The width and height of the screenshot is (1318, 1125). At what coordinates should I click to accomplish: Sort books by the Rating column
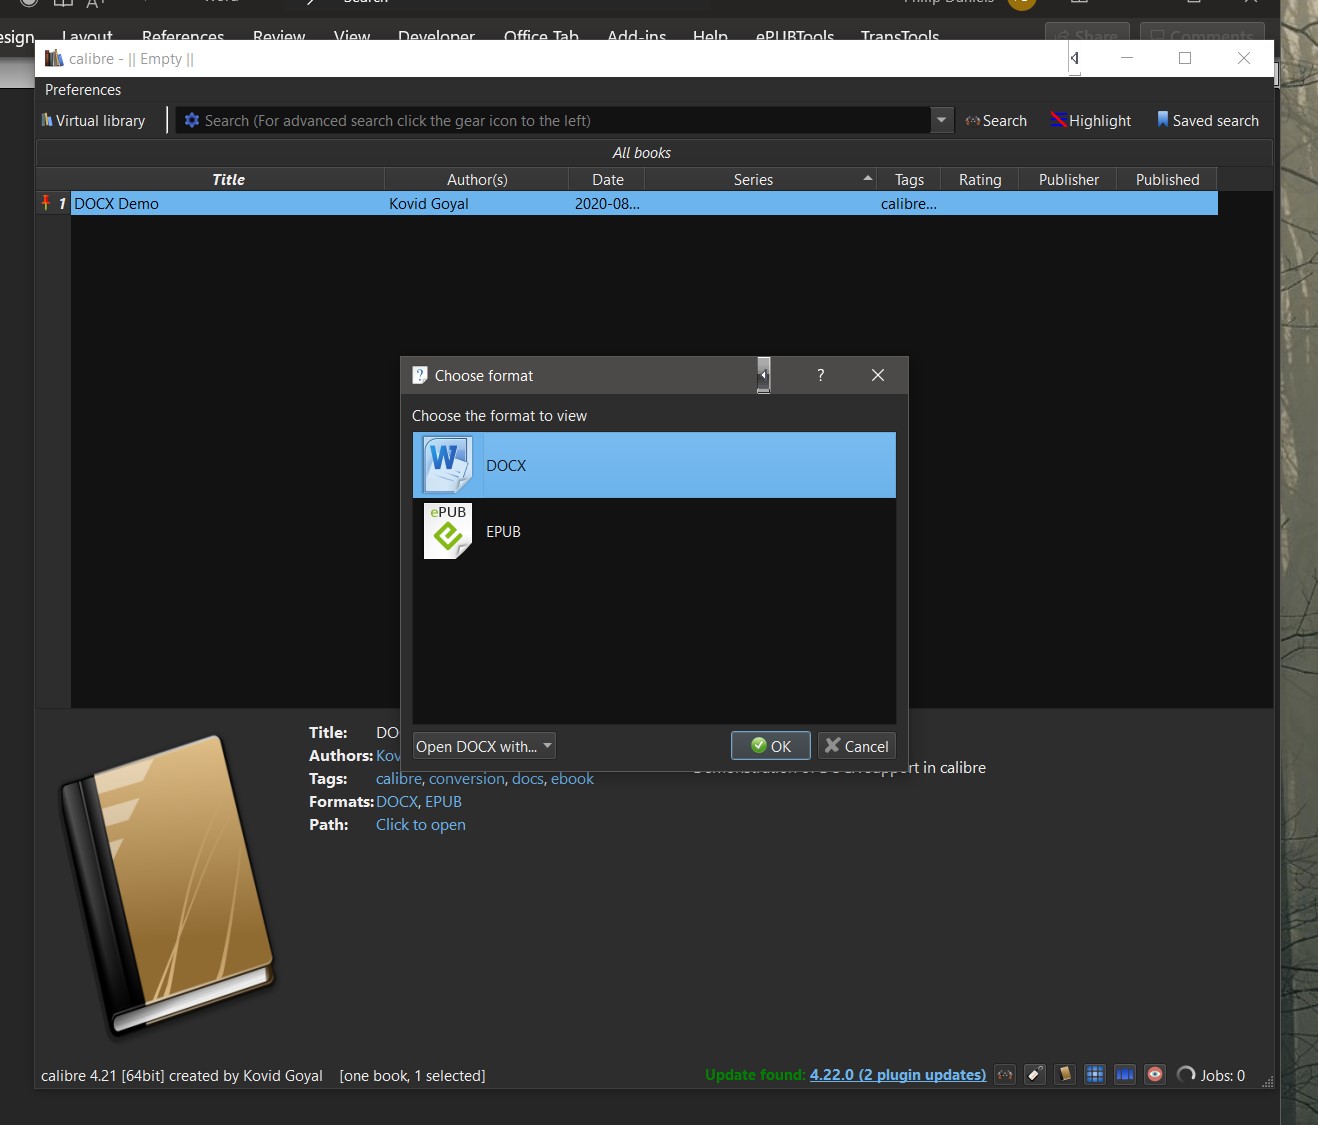(980, 180)
